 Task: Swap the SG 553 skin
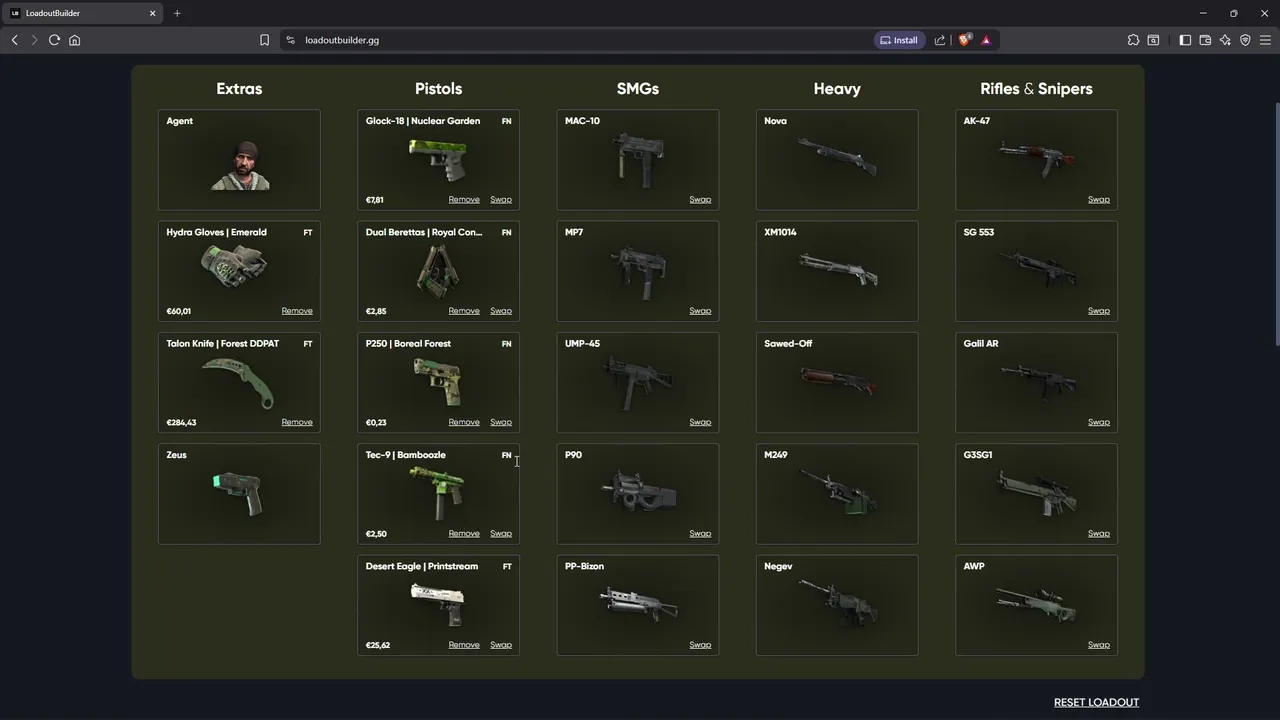(x=1099, y=311)
